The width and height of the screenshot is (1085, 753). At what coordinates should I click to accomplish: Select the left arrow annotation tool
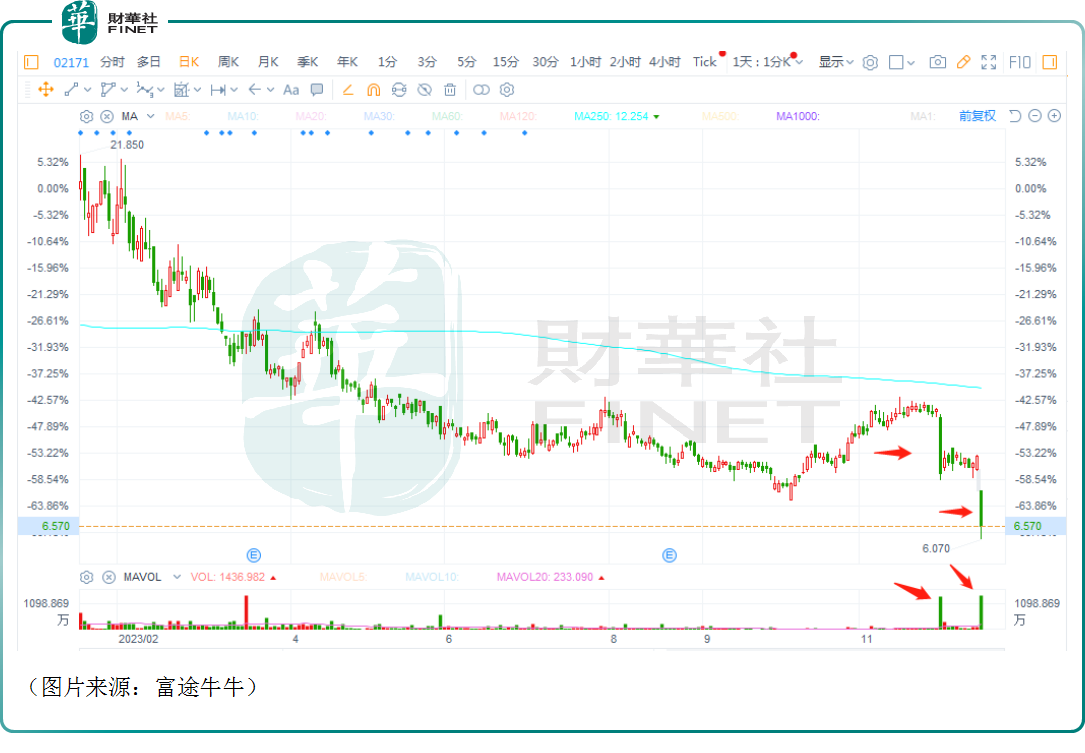(x=255, y=89)
